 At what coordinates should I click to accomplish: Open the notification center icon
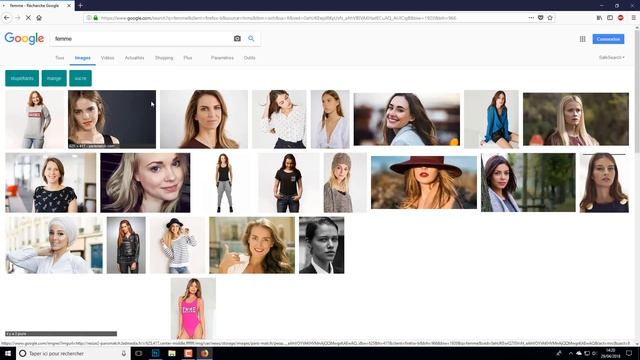pos(629,353)
